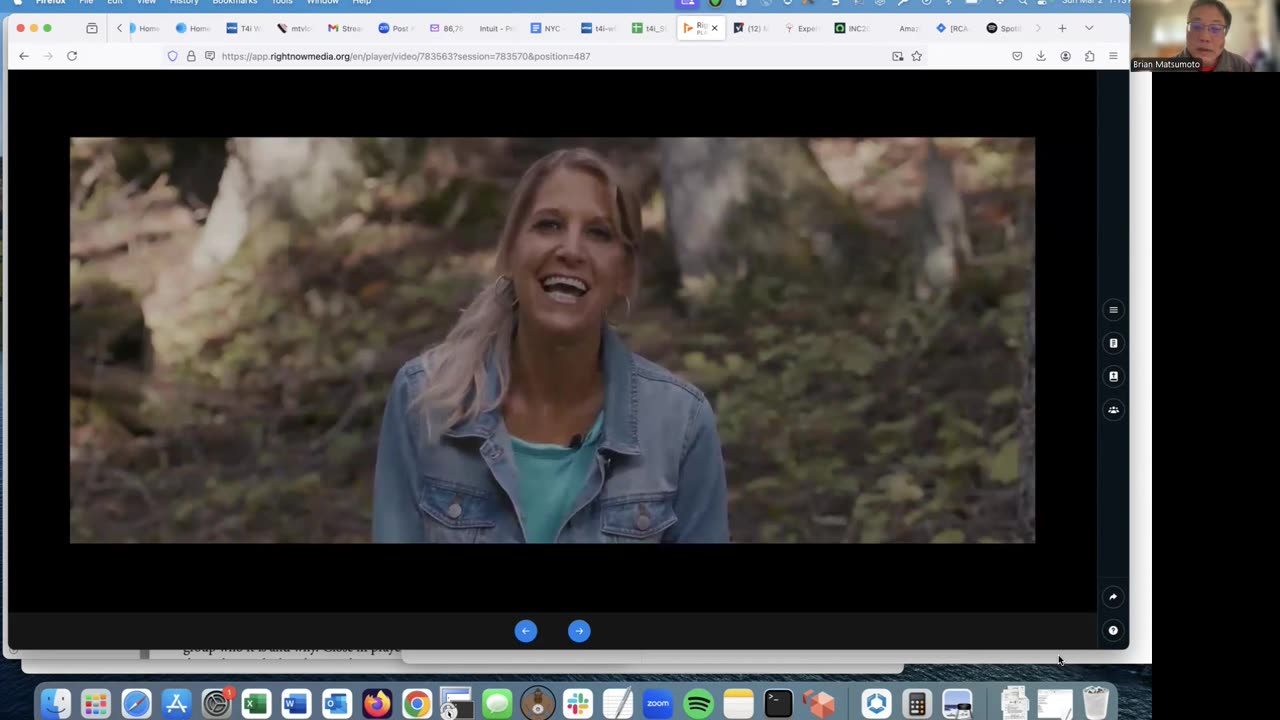This screenshot has height=720, width=1280.
Task: Open Spotify app from the Dock
Action: click(x=698, y=703)
